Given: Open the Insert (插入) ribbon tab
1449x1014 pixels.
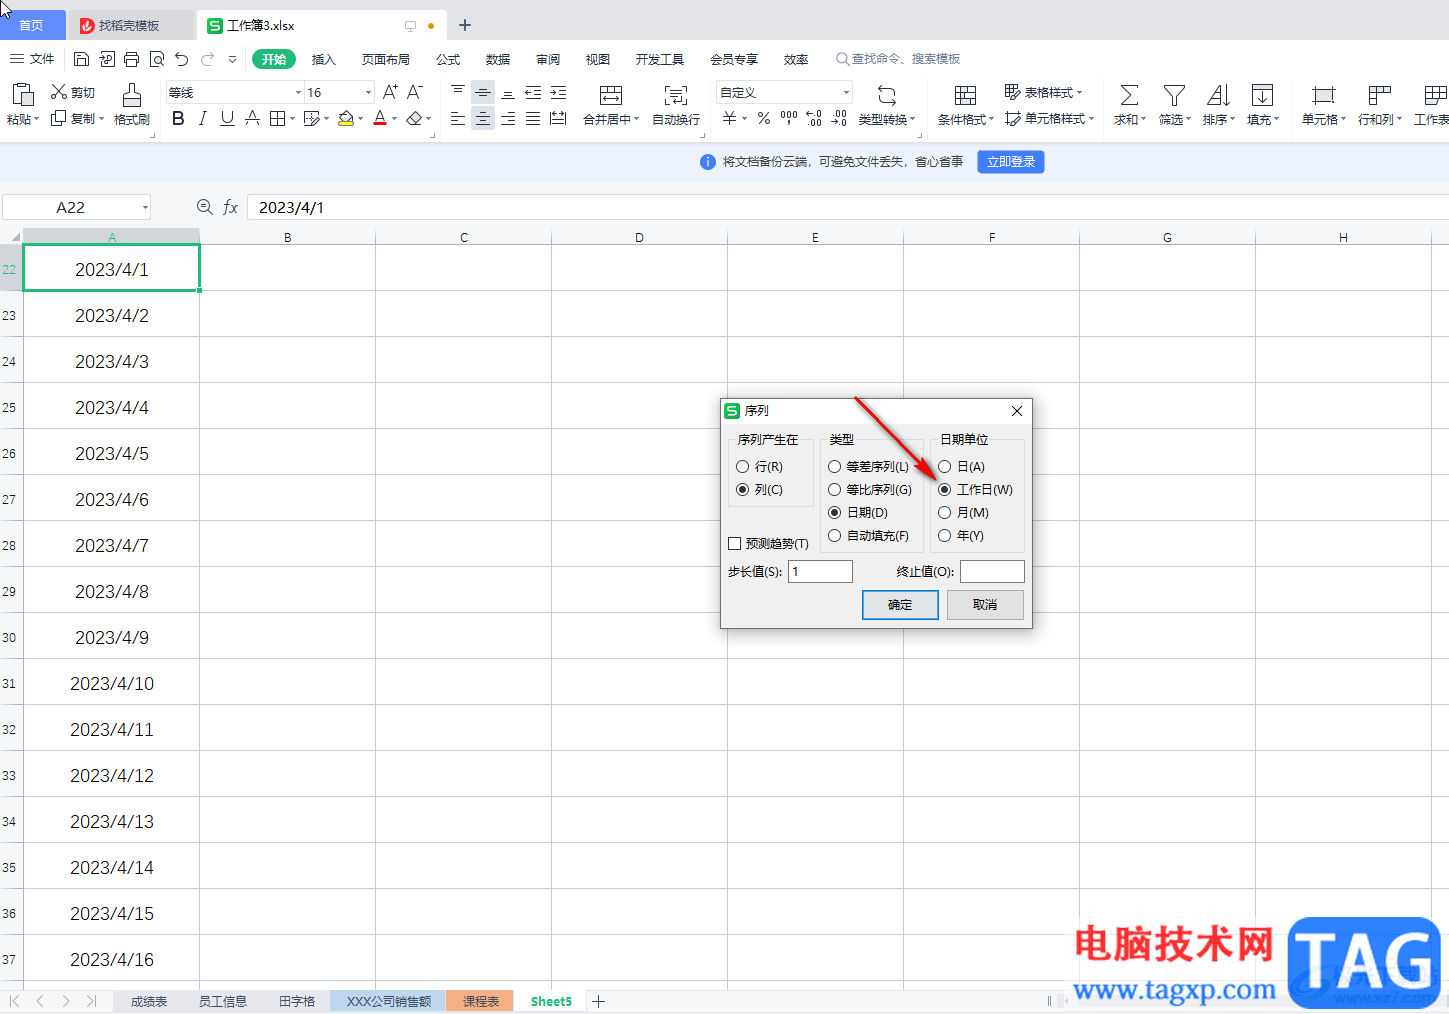Looking at the screenshot, I should 323,59.
